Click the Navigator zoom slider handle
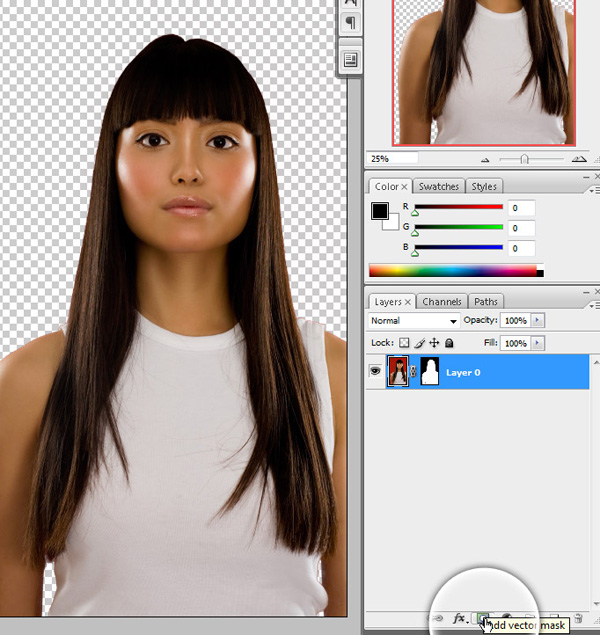This screenshot has height=635, width=600. click(524, 159)
